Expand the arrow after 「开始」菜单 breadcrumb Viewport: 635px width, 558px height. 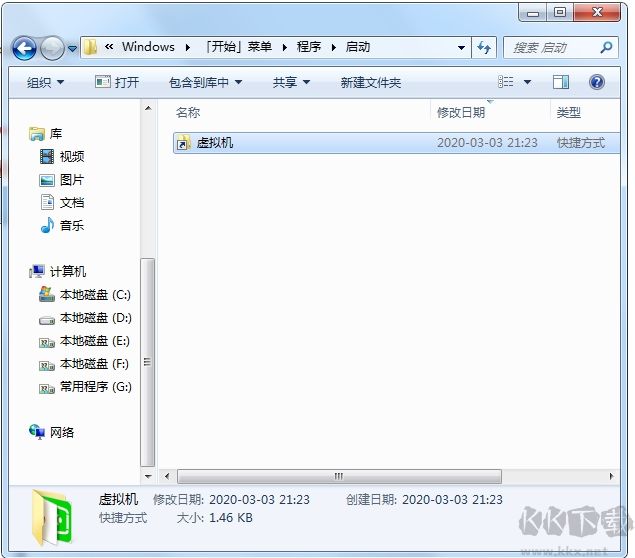pyautogui.click(x=285, y=47)
